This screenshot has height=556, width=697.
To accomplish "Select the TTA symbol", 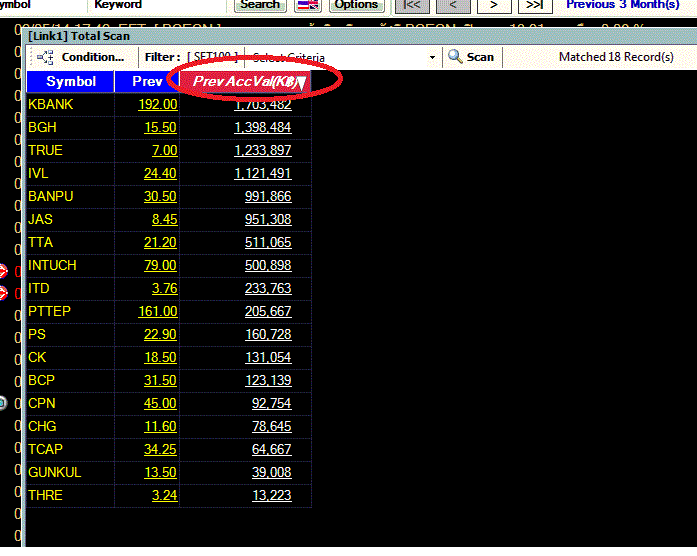I will tap(40, 243).
